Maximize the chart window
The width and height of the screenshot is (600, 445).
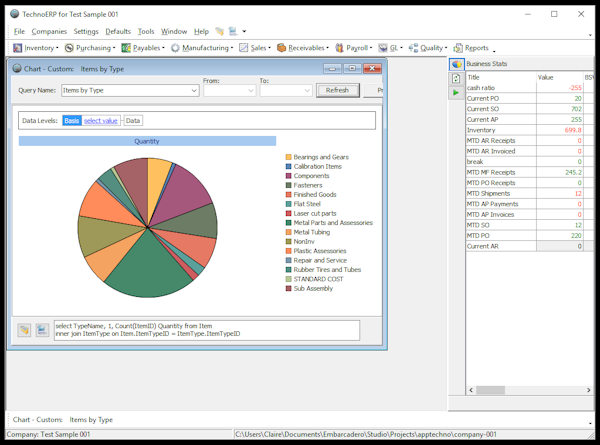pyautogui.click(x=352, y=68)
